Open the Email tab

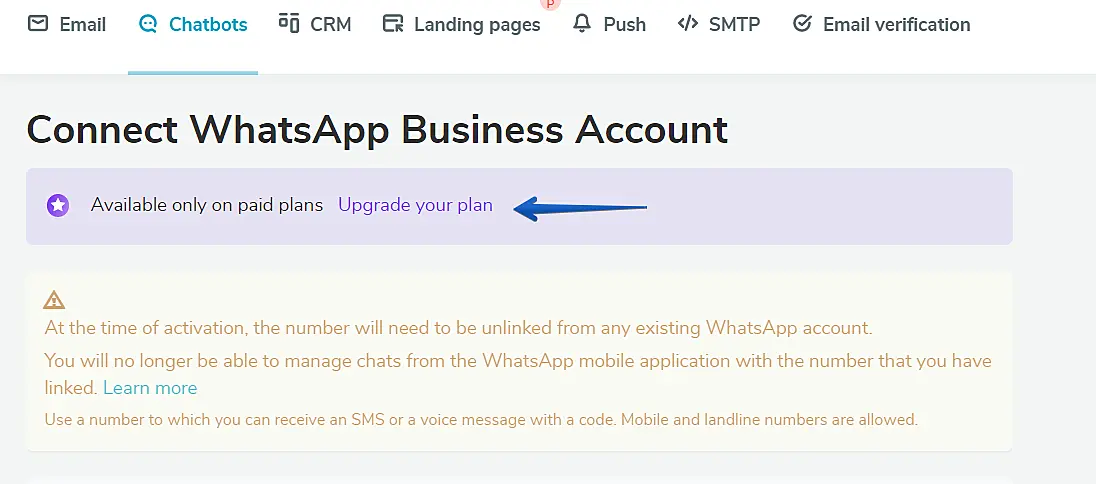click(x=83, y=24)
